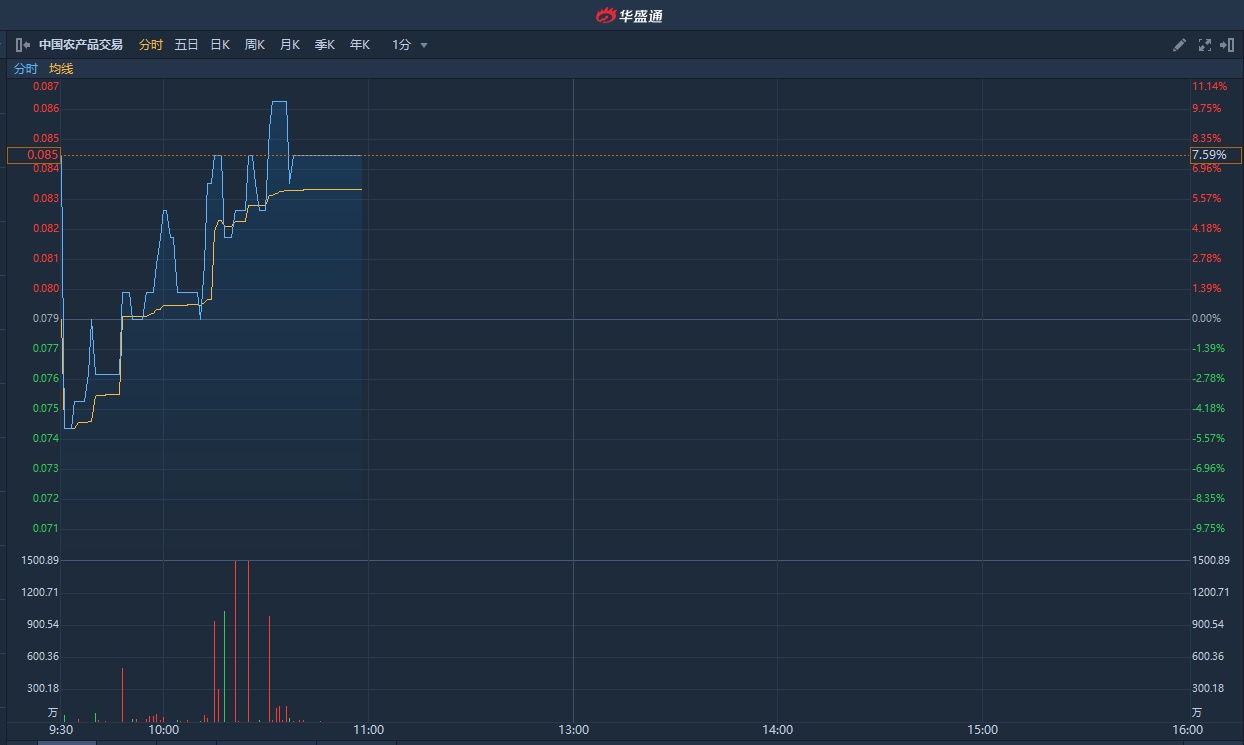Screen dimensions: 1244x745
Task: Click the 华盛通 logo in title bar
Action: [x=629, y=15]
